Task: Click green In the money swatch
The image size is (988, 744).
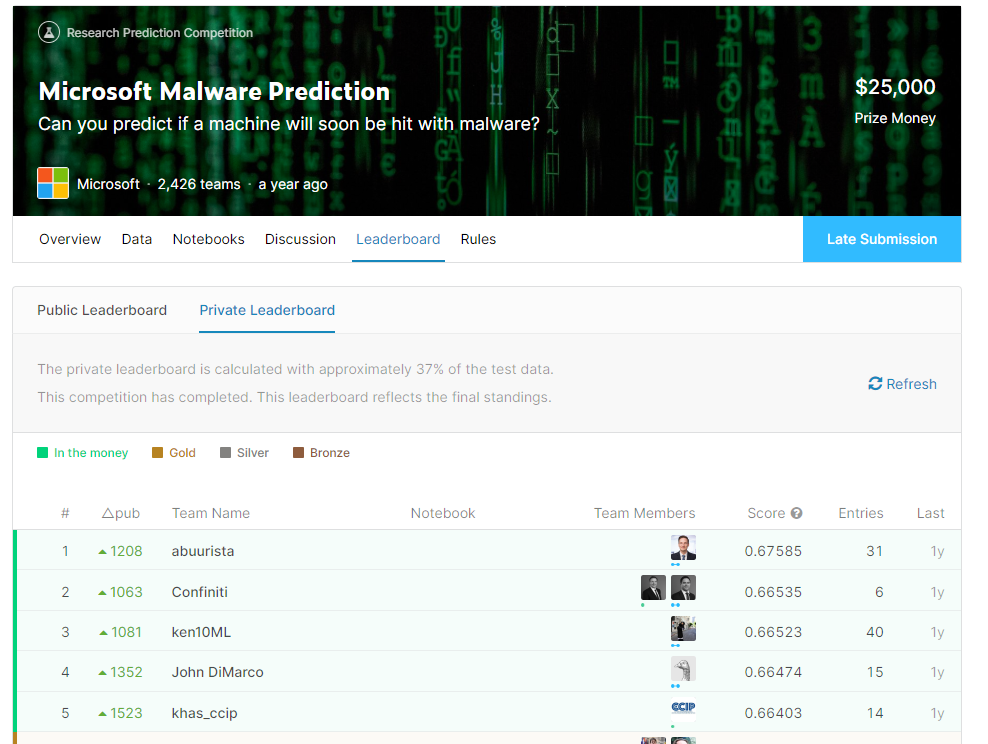Action: 42,452
